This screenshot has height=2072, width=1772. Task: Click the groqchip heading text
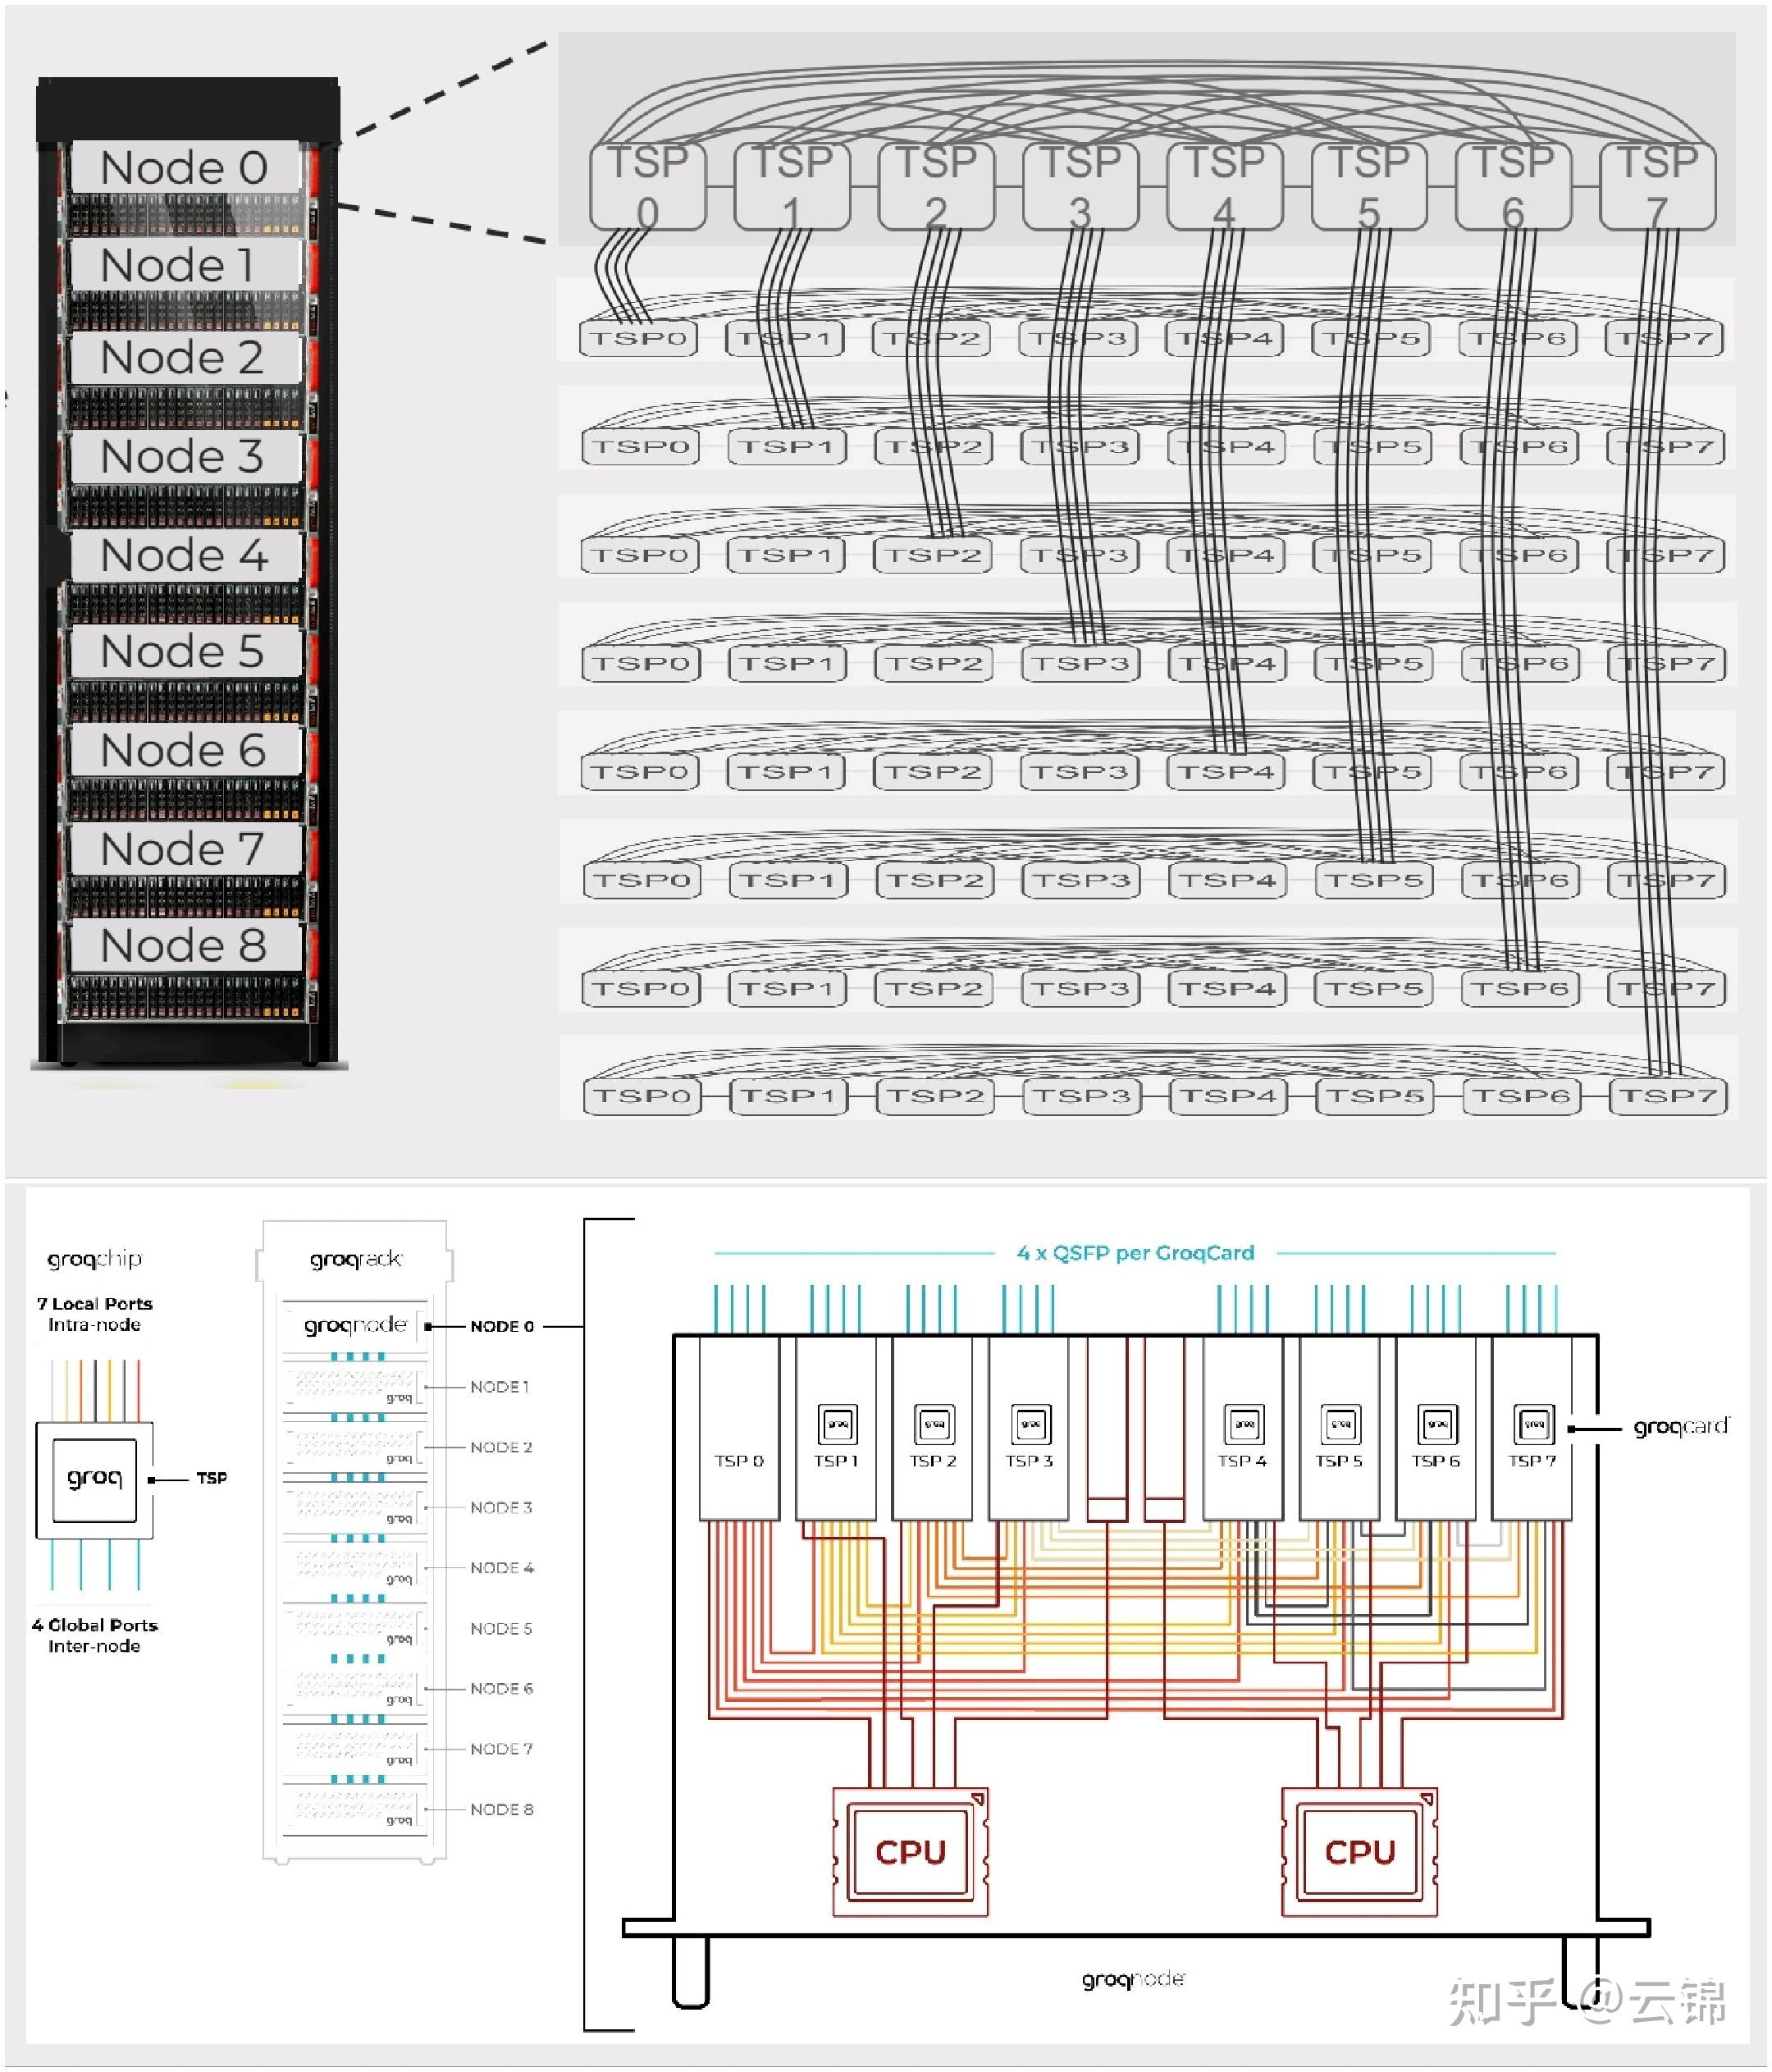tap(95, 1259)
